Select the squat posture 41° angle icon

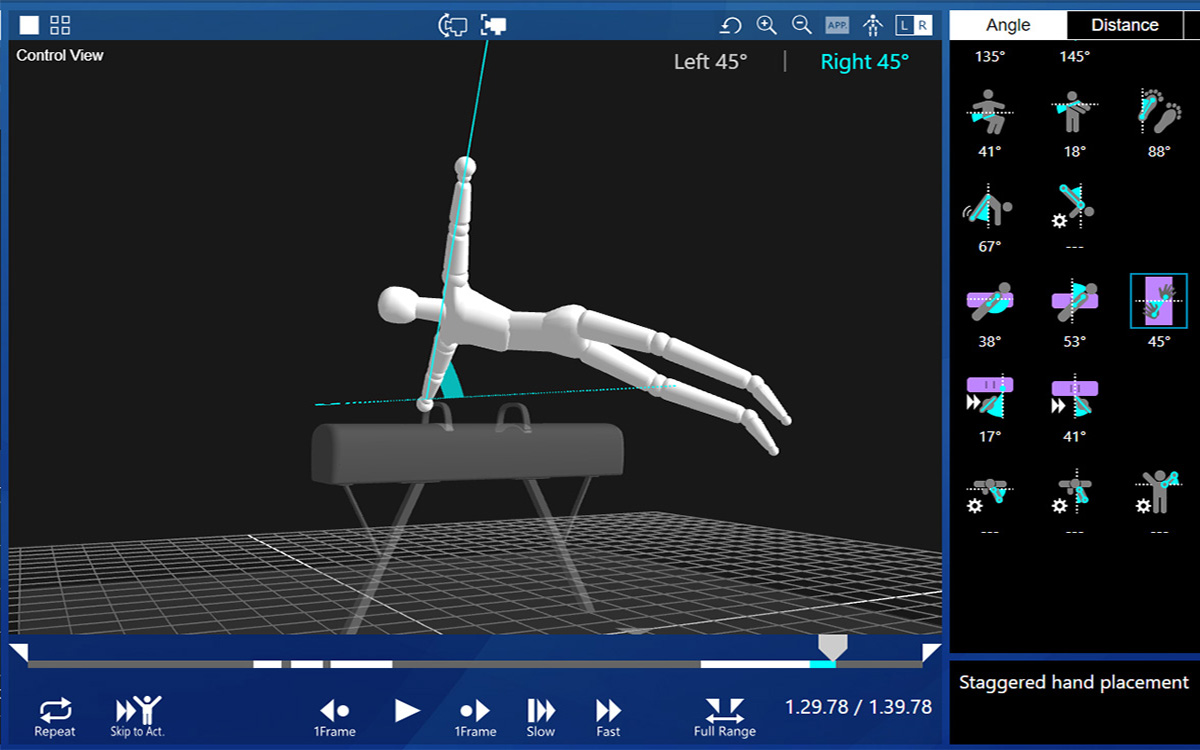coord(989,111)
